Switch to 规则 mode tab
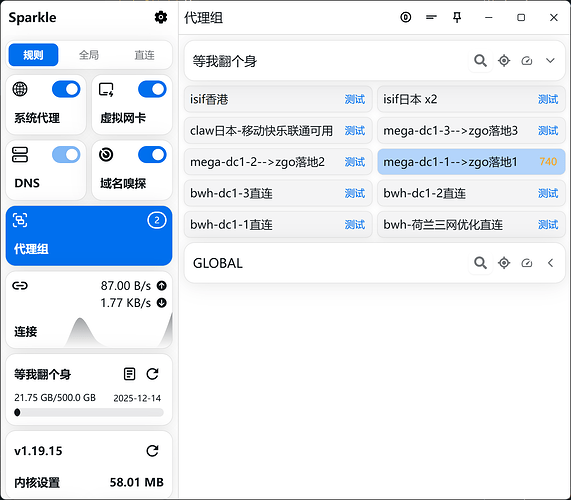The height and width of the screenshot is (500, 571). click(x=33, y=55)
